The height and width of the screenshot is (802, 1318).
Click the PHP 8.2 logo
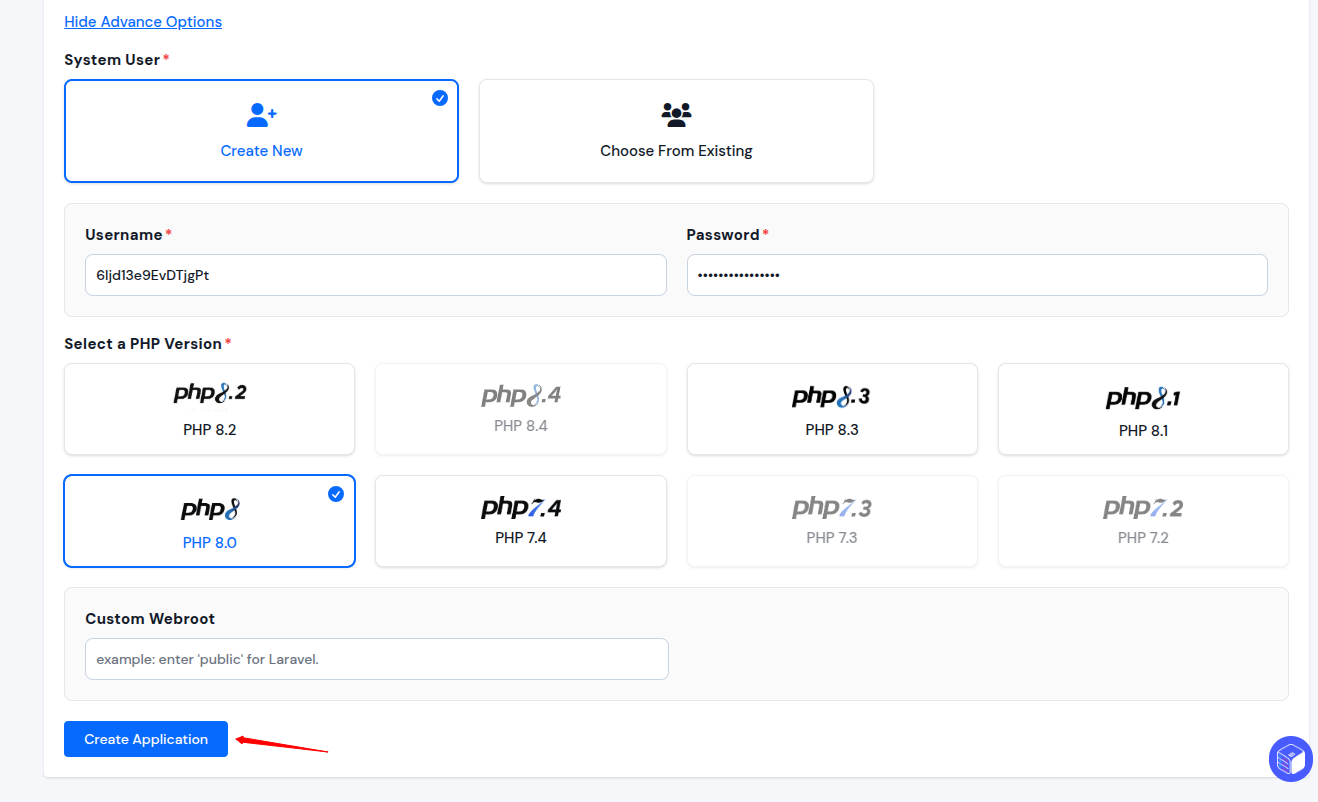coord(210,394)
